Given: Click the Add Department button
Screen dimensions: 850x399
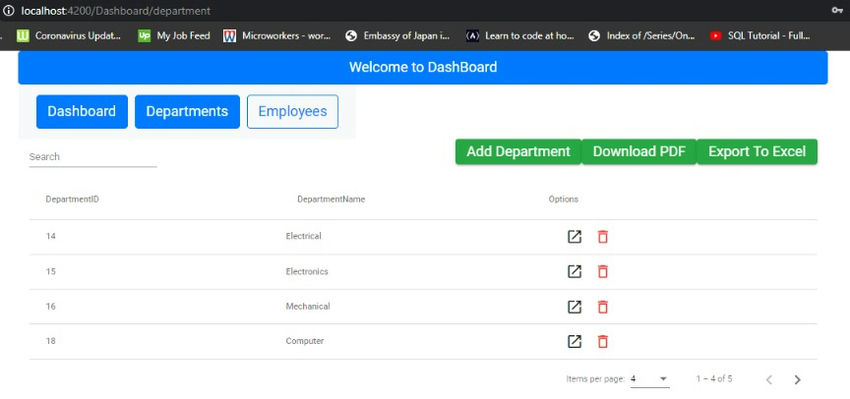Looking at the screenshot, I should click(518, 152).
